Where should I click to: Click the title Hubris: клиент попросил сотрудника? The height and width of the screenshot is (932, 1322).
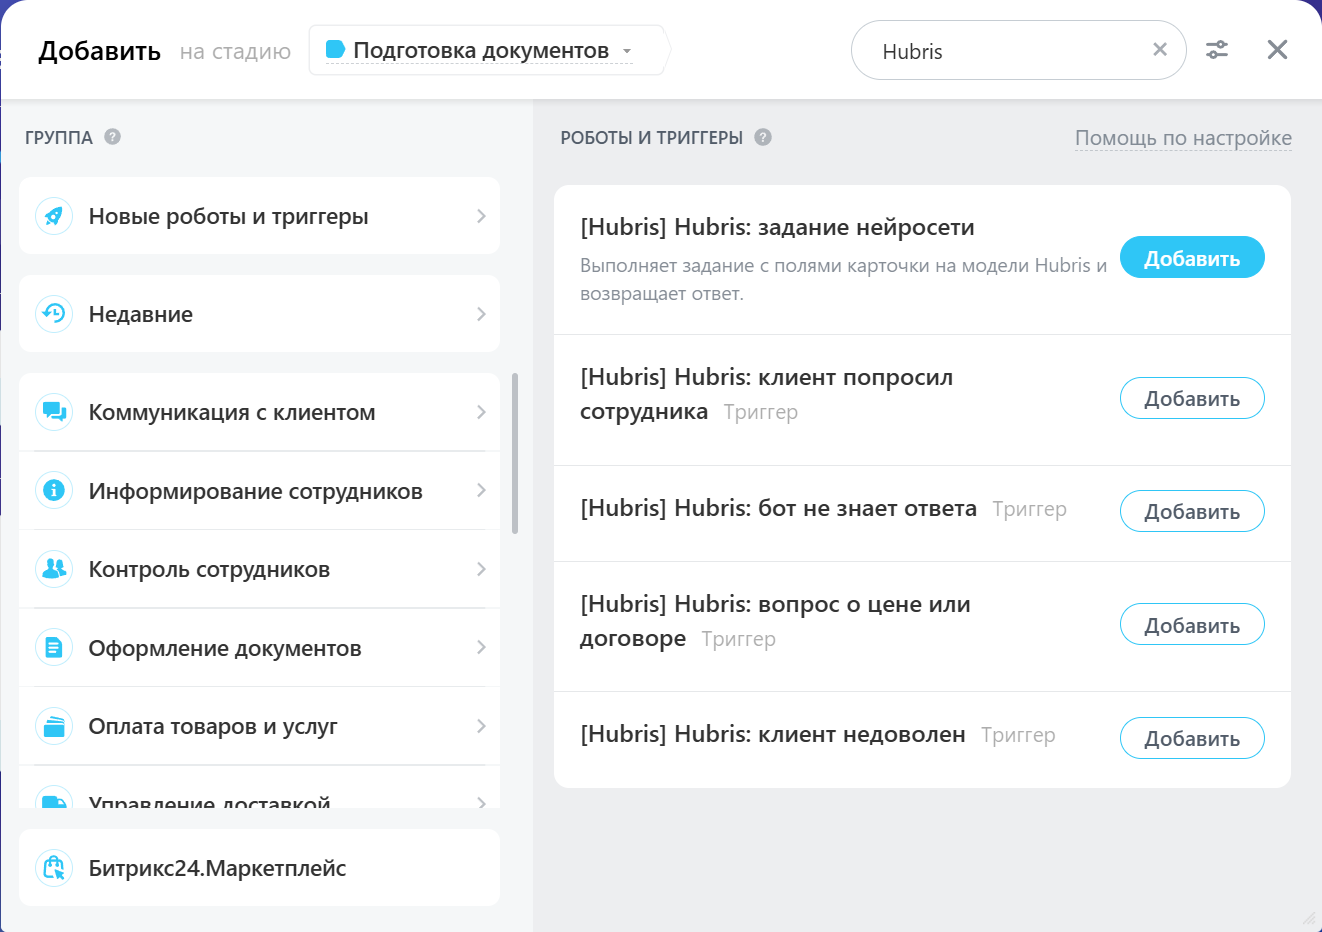click(766, 394)
